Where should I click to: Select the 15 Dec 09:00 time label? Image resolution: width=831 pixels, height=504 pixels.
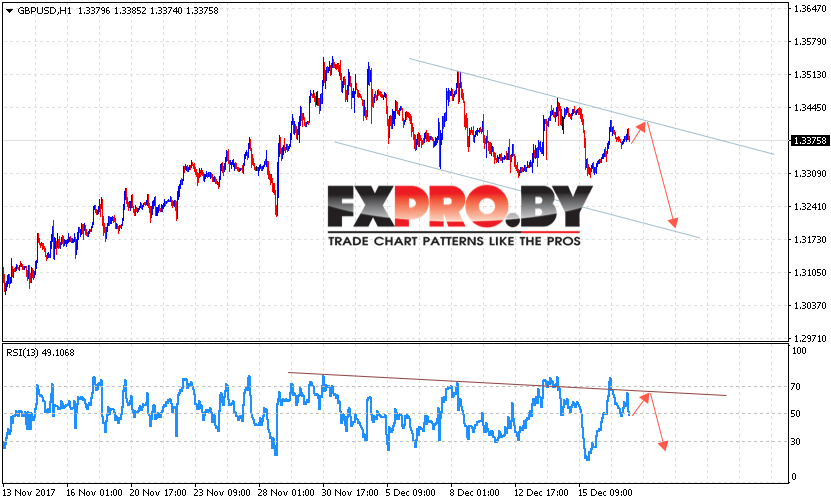(605, 492)
